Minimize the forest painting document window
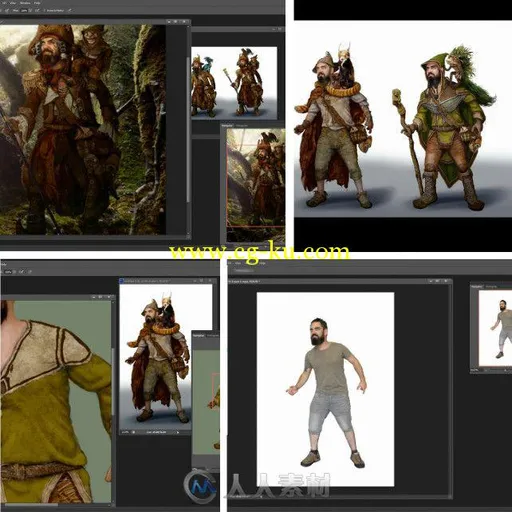This screenshot has height=512, width=512. click(169, 22)
